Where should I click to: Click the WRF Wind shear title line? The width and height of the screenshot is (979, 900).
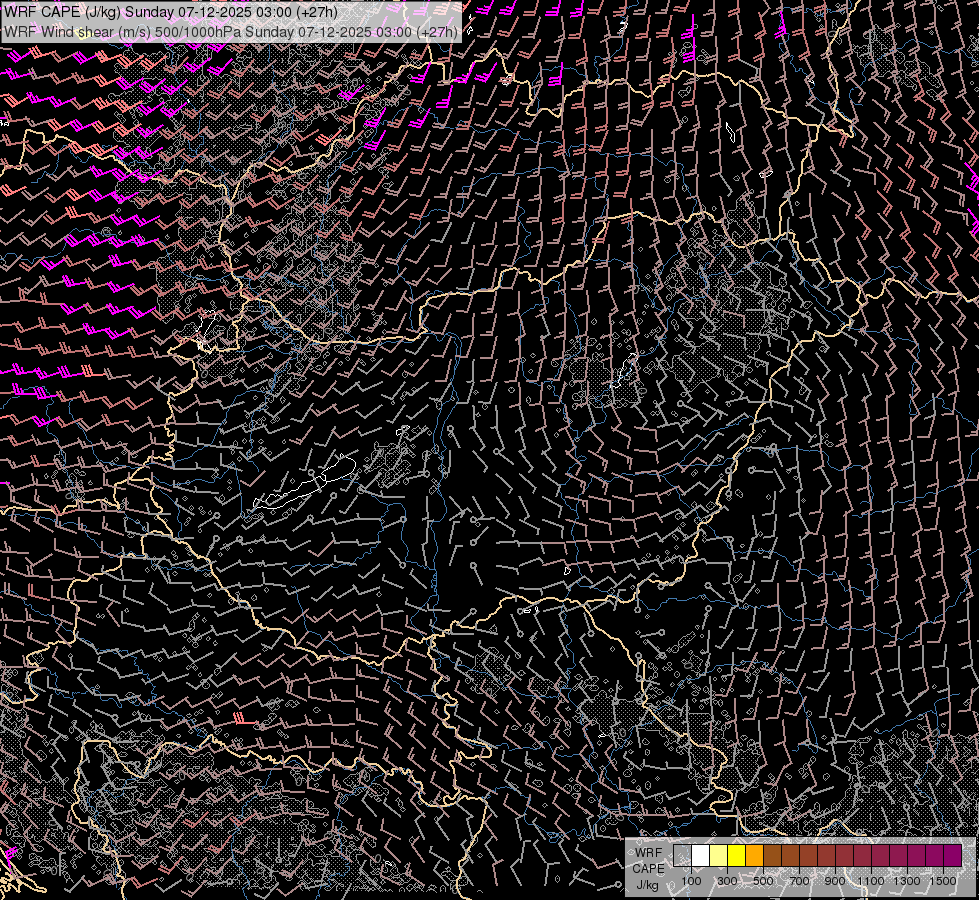click(230, 31)
